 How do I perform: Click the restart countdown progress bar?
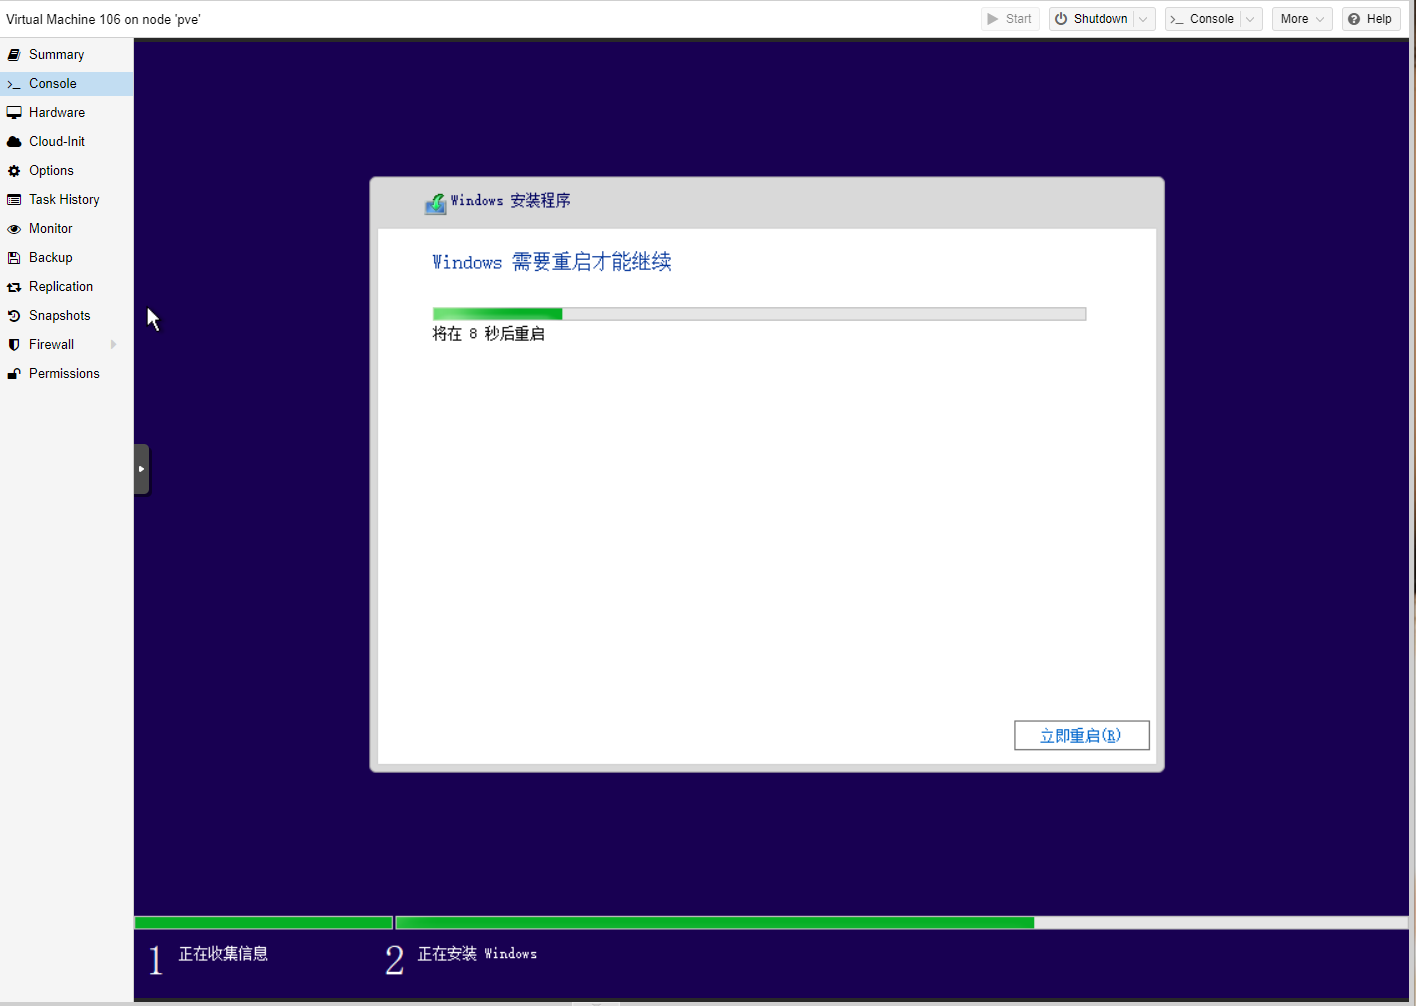(x=758, y=314)
